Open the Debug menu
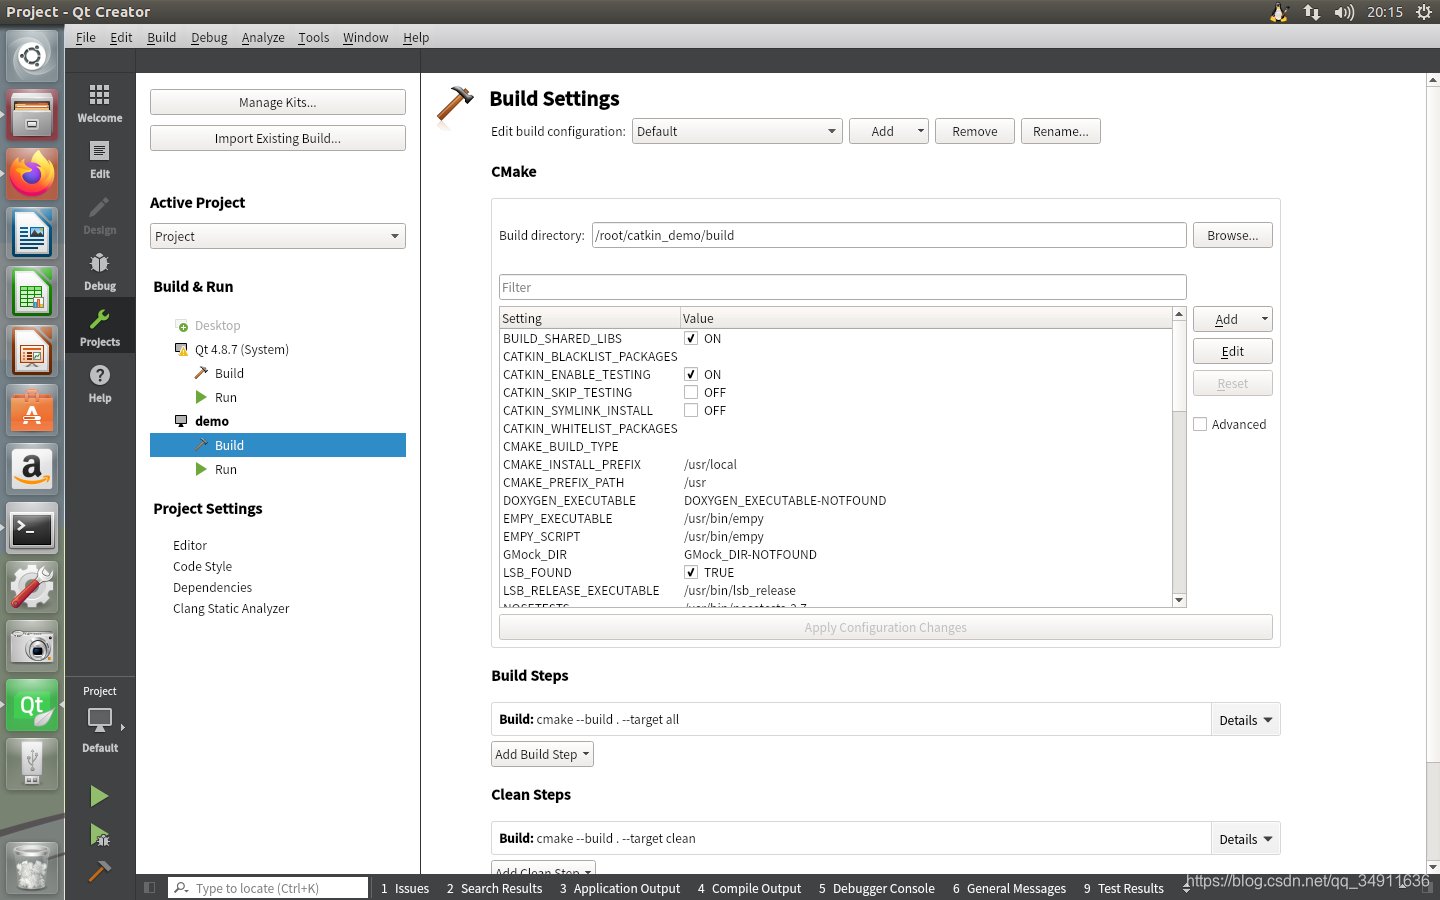1440x900 pixels. tap(209, 37)
